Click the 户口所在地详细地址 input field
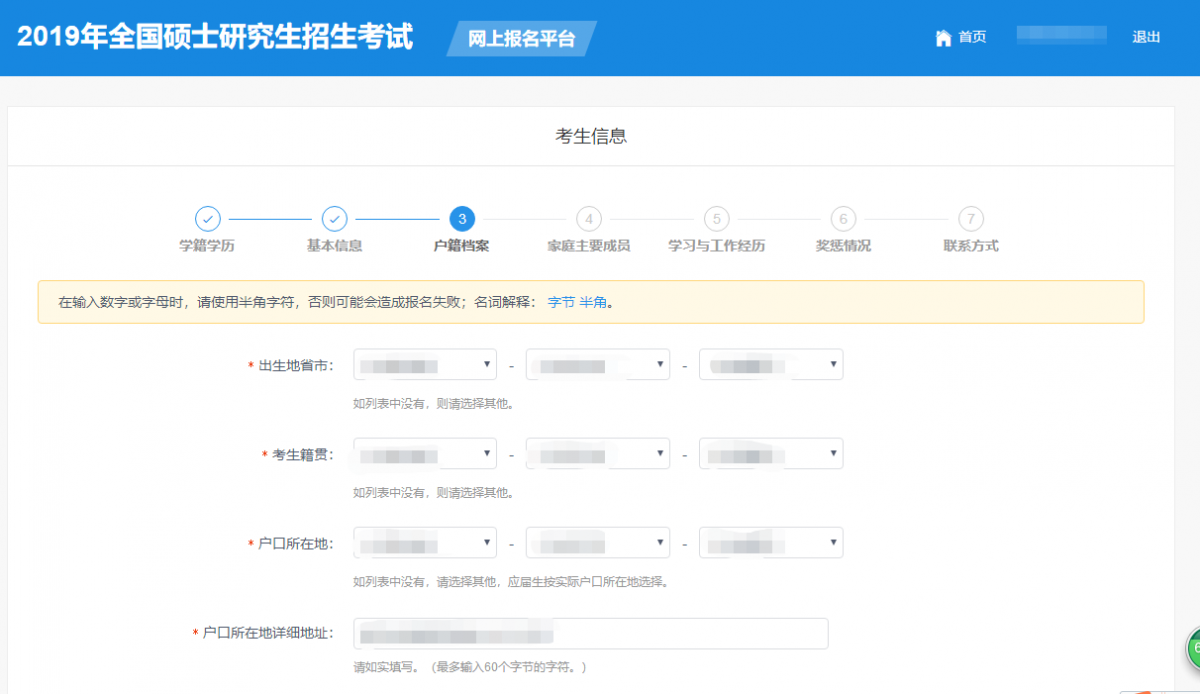 pyautogui.click(x=592, y=633)
